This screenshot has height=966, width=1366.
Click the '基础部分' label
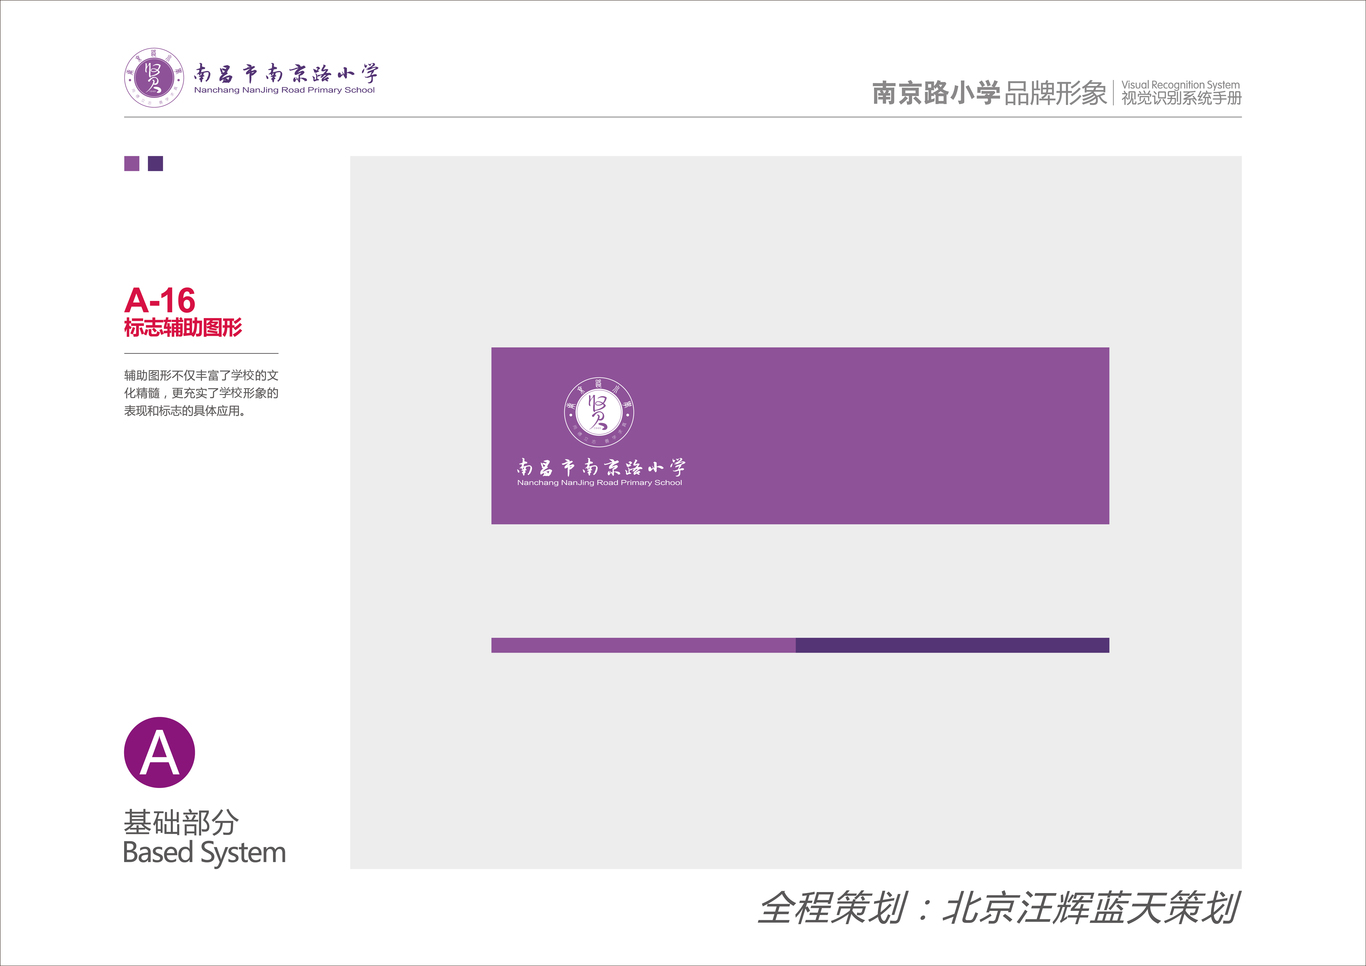(181, 822)
